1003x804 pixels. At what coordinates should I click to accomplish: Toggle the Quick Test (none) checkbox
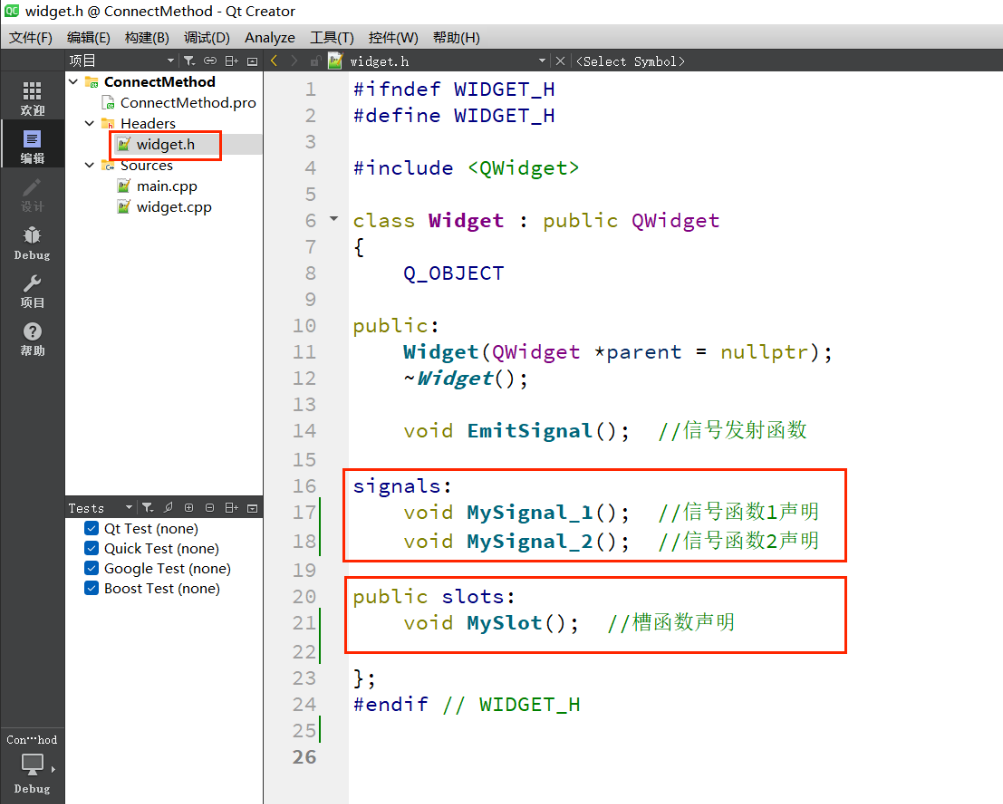(x=91, y=548)
